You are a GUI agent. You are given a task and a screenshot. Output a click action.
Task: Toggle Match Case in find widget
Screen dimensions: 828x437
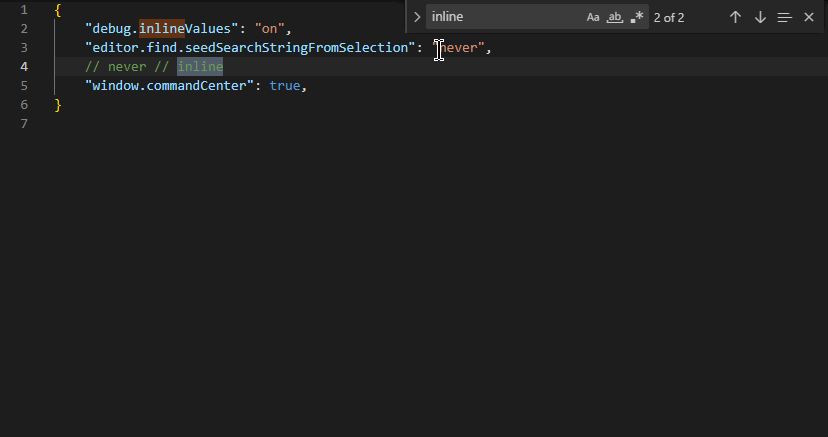click(x=593, y=17)
